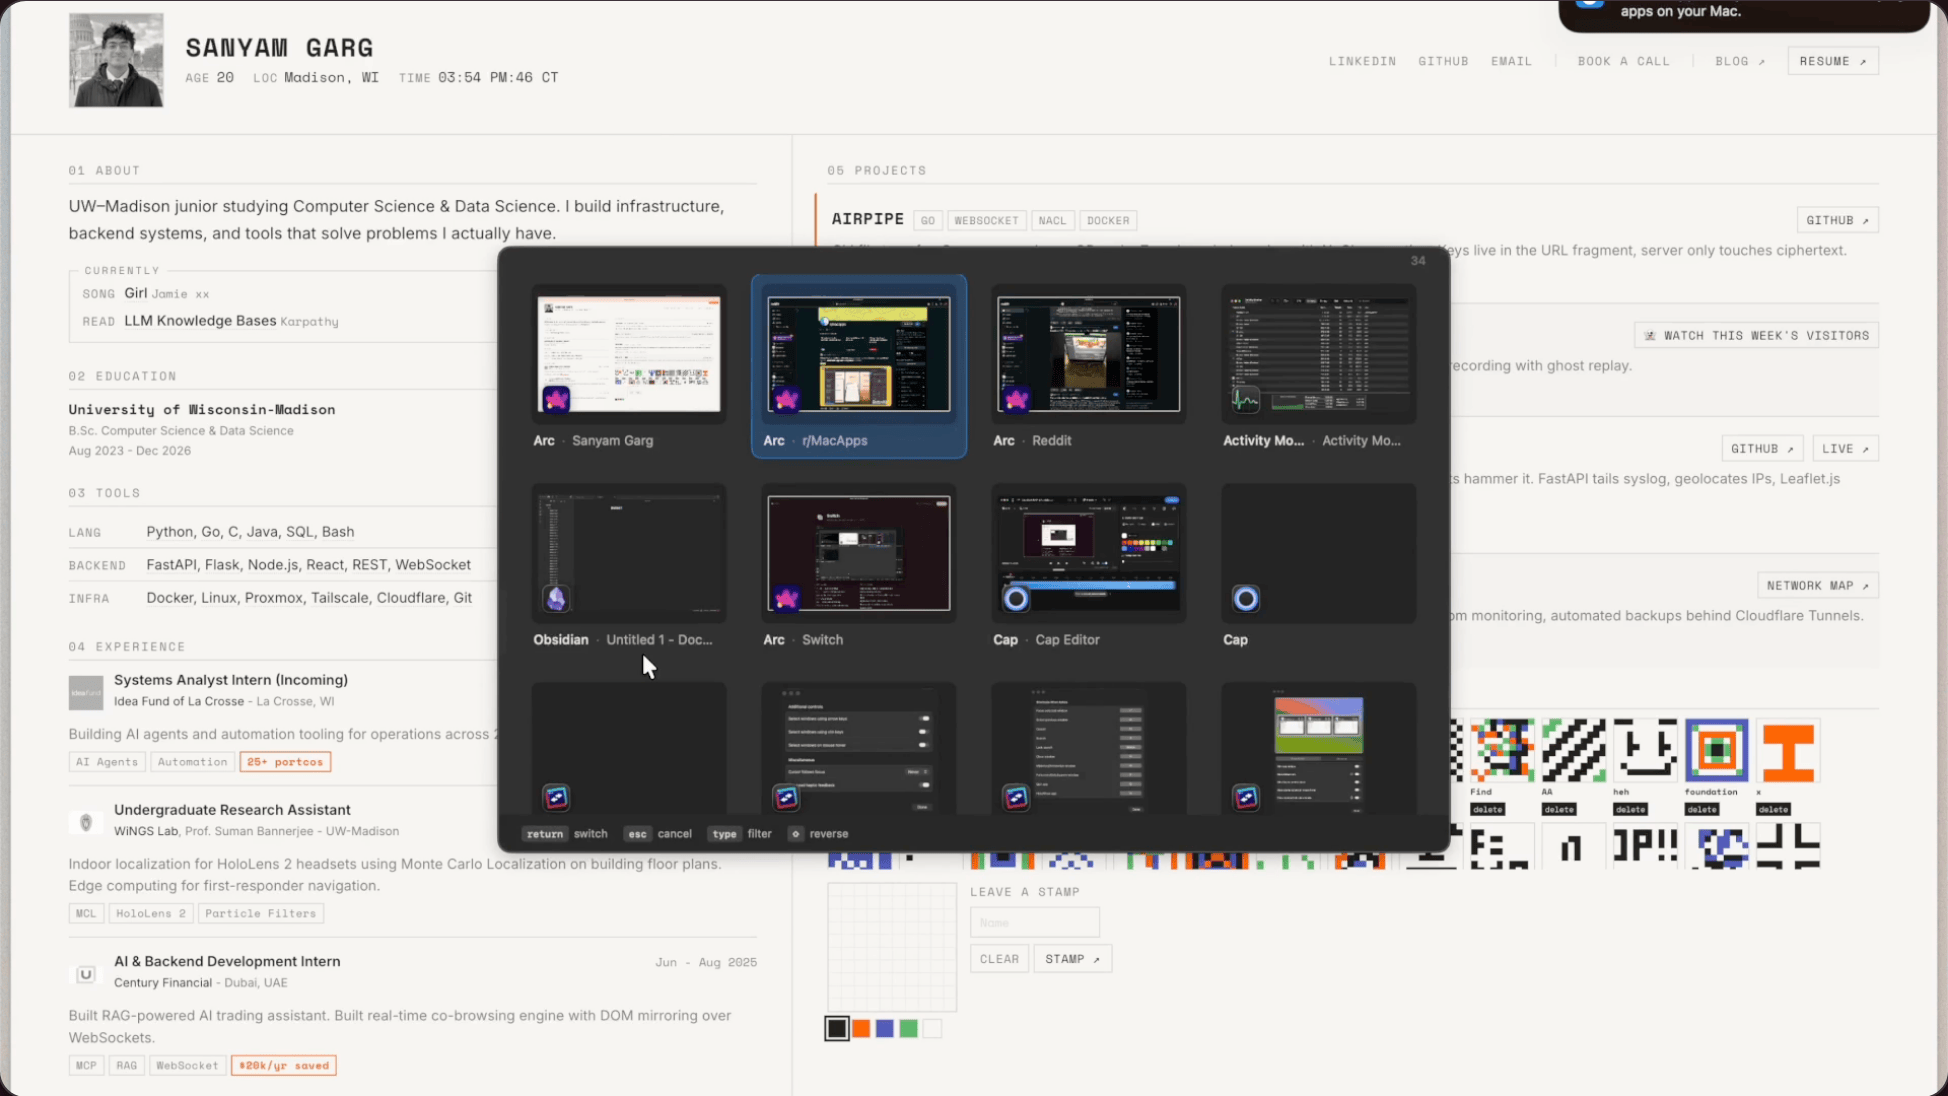1948x1096 pixels.
Task: Click Sanyam Garg's profile photo
Action: pyautogui.click(x=116, y=60)
